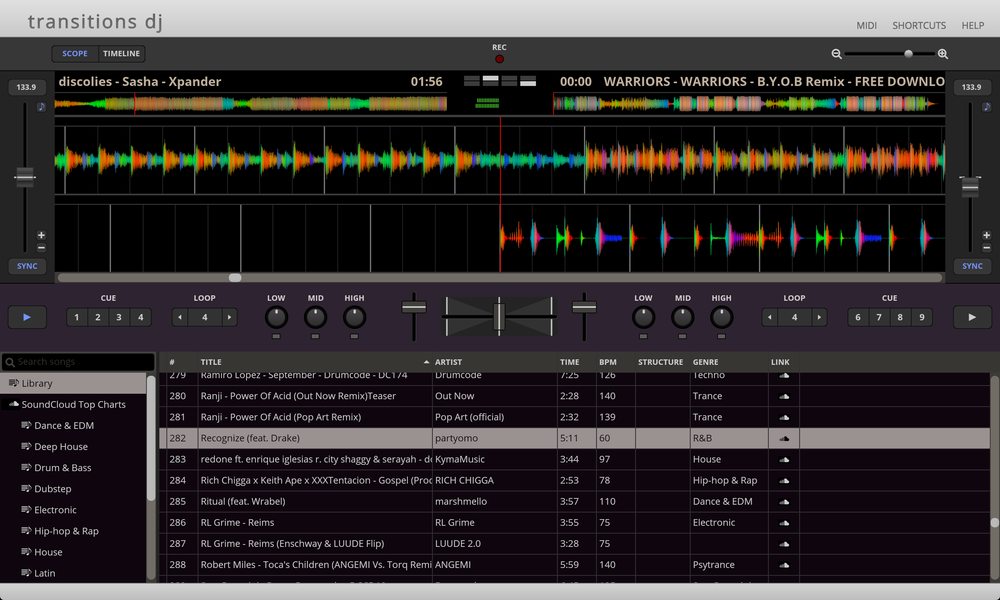Click the sort arrow on the TITLE column
The width and height of the screenshot is (1000, 600).
pyautogui.click(x=428, y=362)
